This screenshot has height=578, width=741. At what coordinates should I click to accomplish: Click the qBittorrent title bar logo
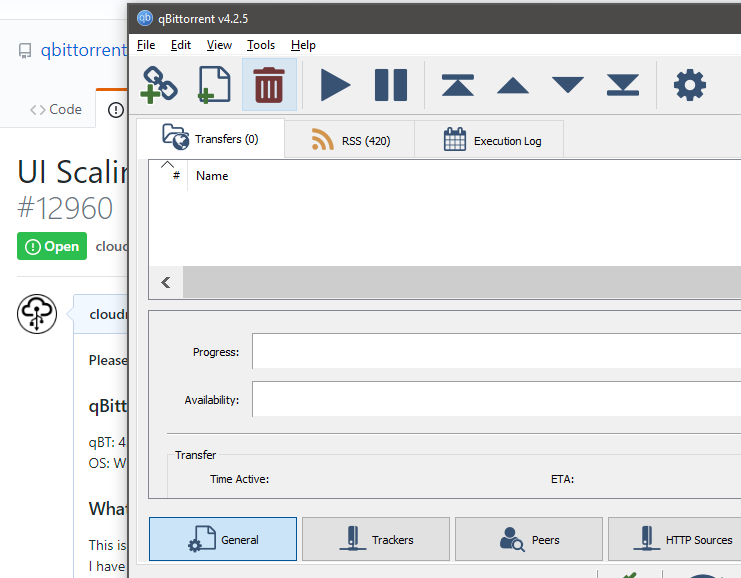coord(145,18)
